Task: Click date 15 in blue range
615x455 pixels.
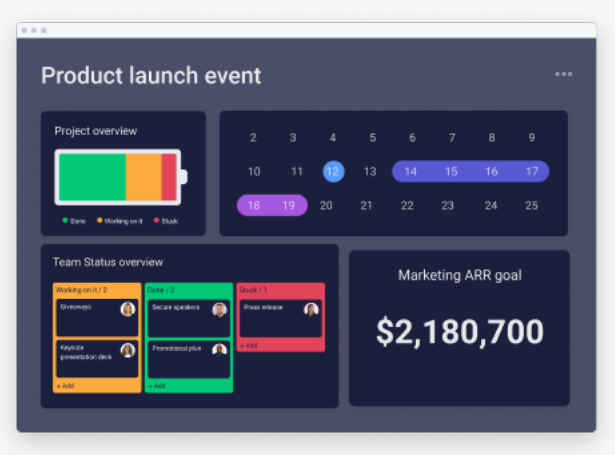Action: pos(451,171)
